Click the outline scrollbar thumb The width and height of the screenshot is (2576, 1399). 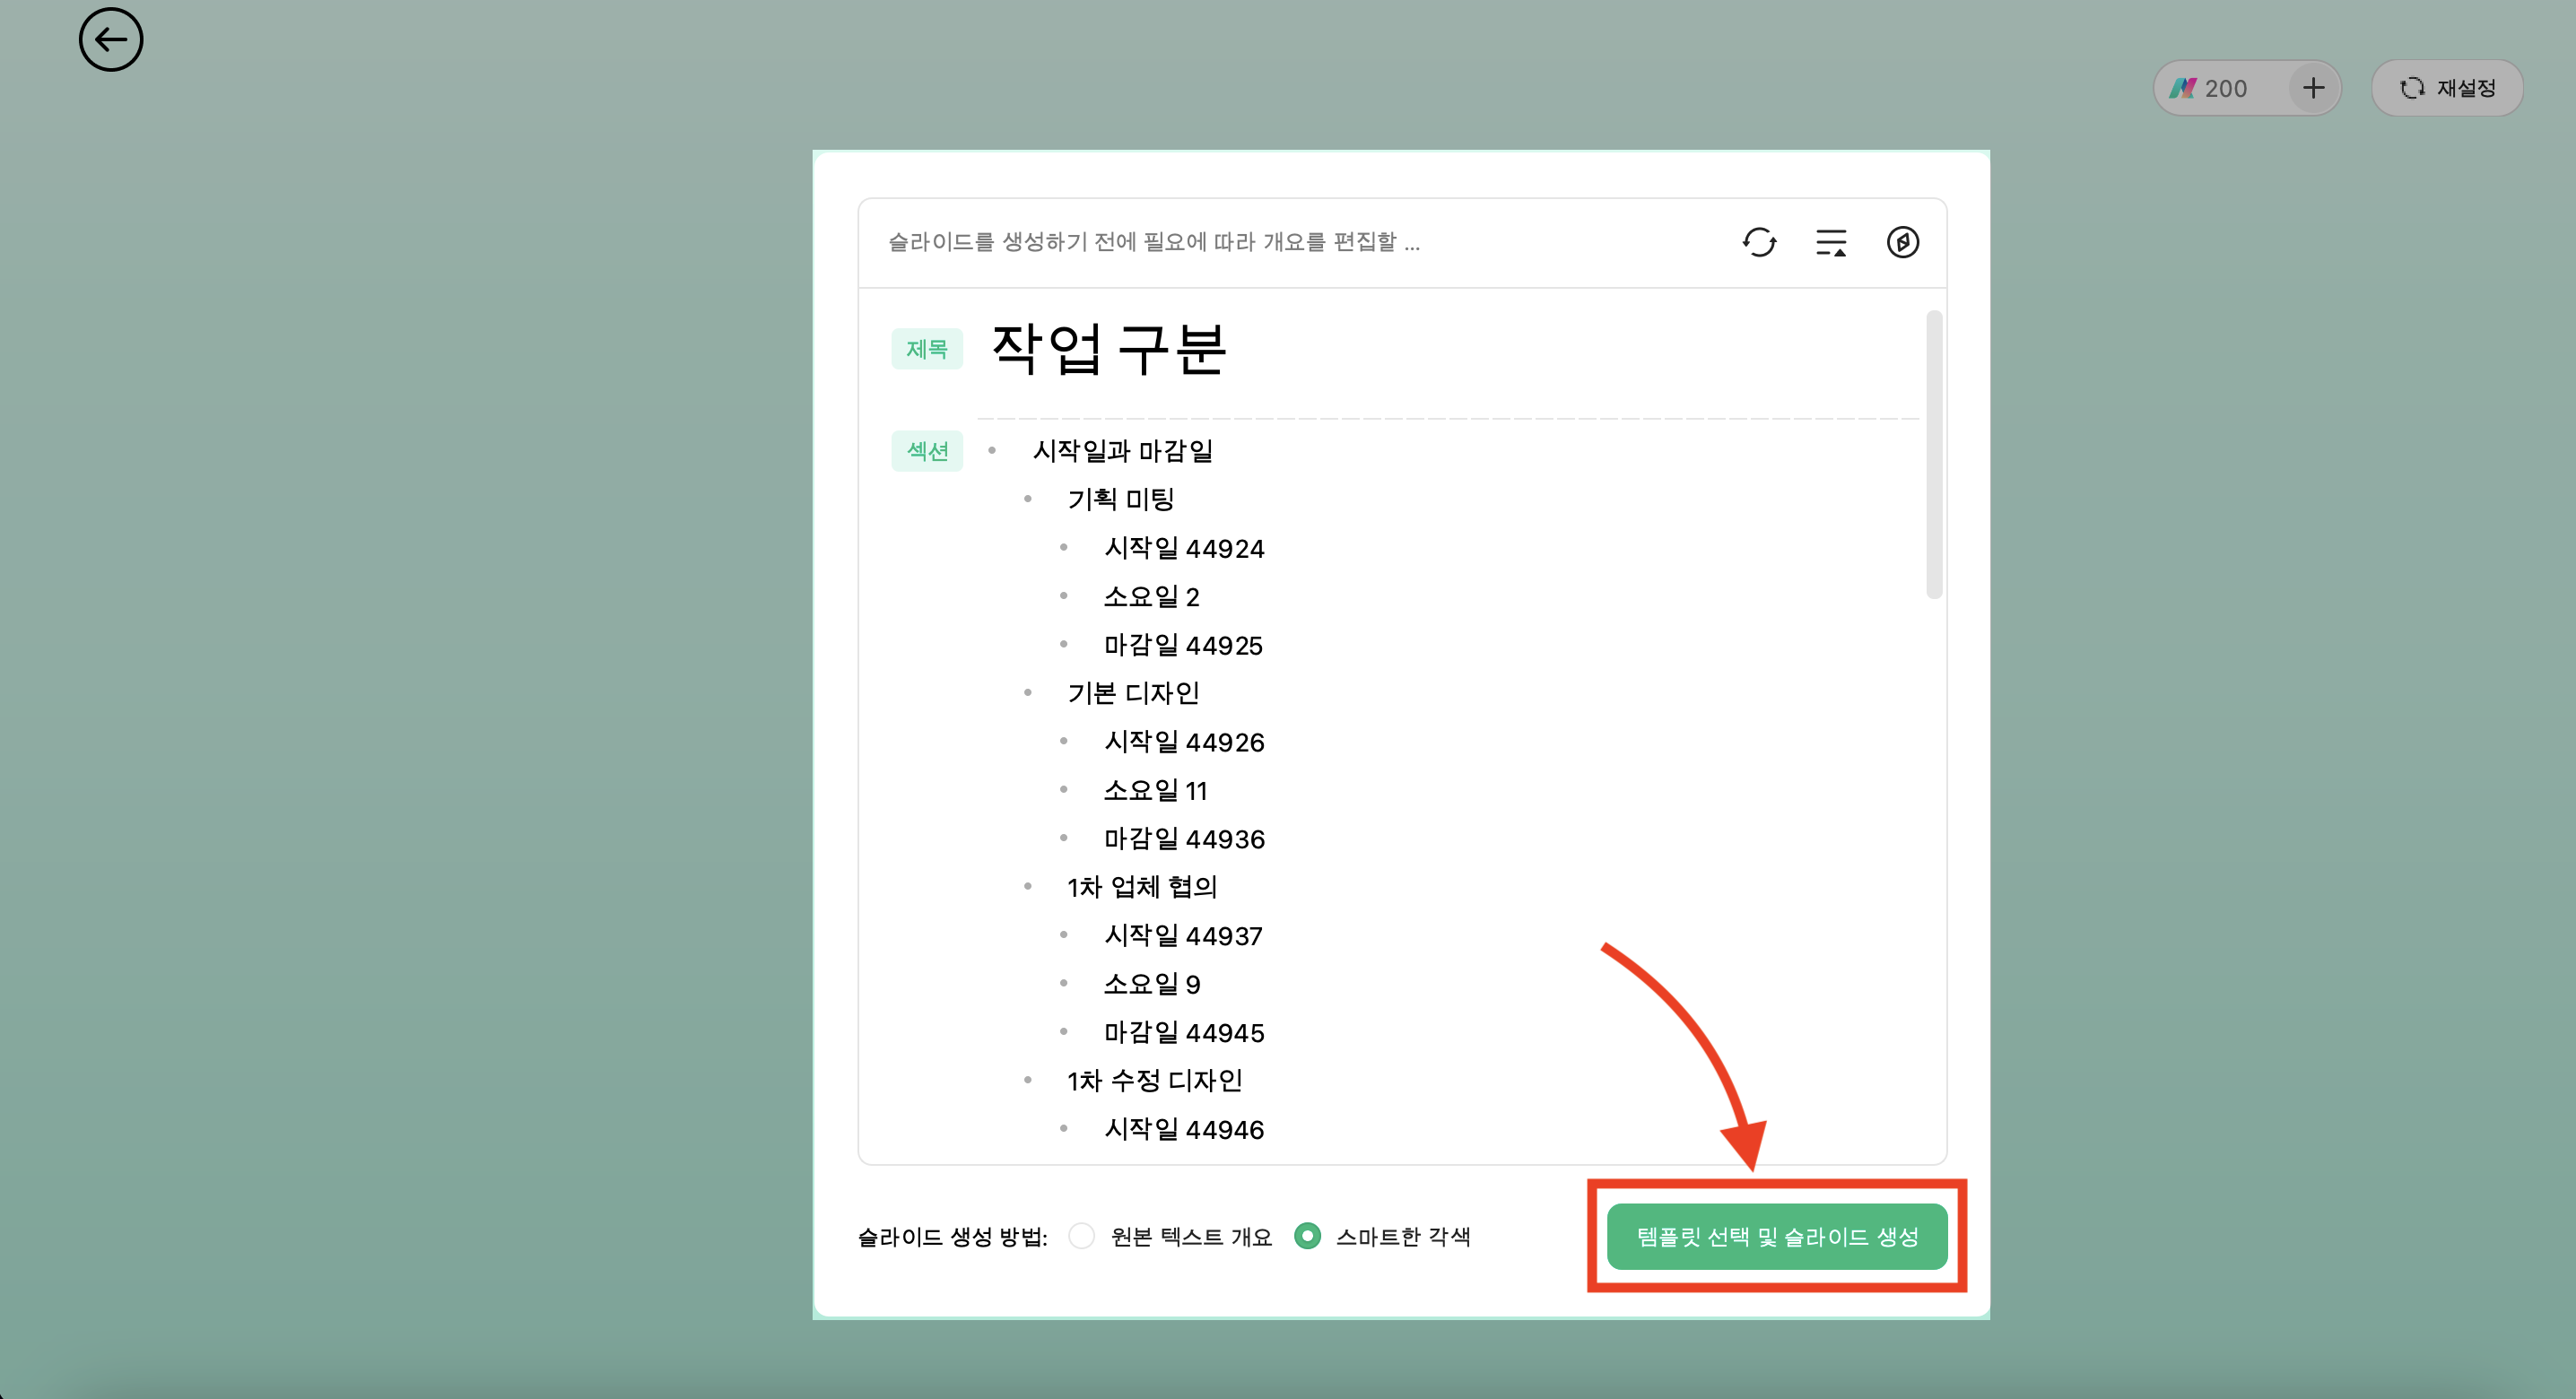(x=1934, y=455)
